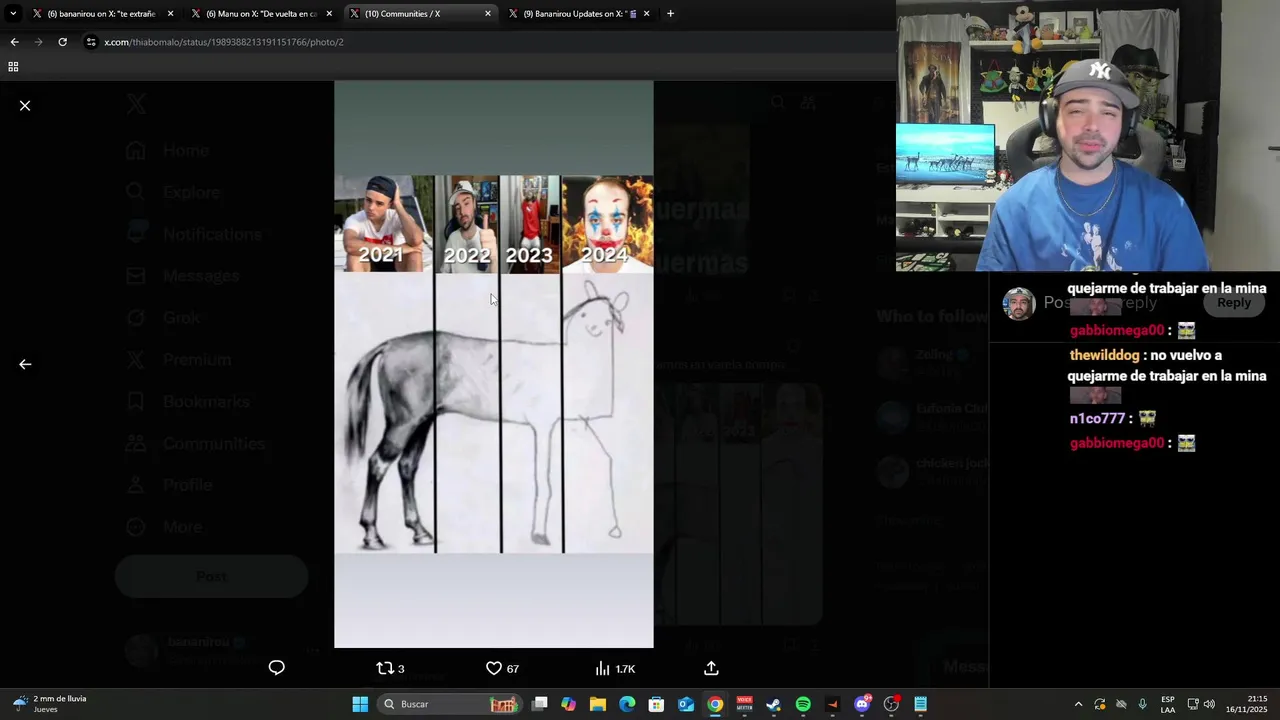Image resolution: width=1280 pixels, height=720 pixels.
Task: Open the share upload icon
Action: 711,668
